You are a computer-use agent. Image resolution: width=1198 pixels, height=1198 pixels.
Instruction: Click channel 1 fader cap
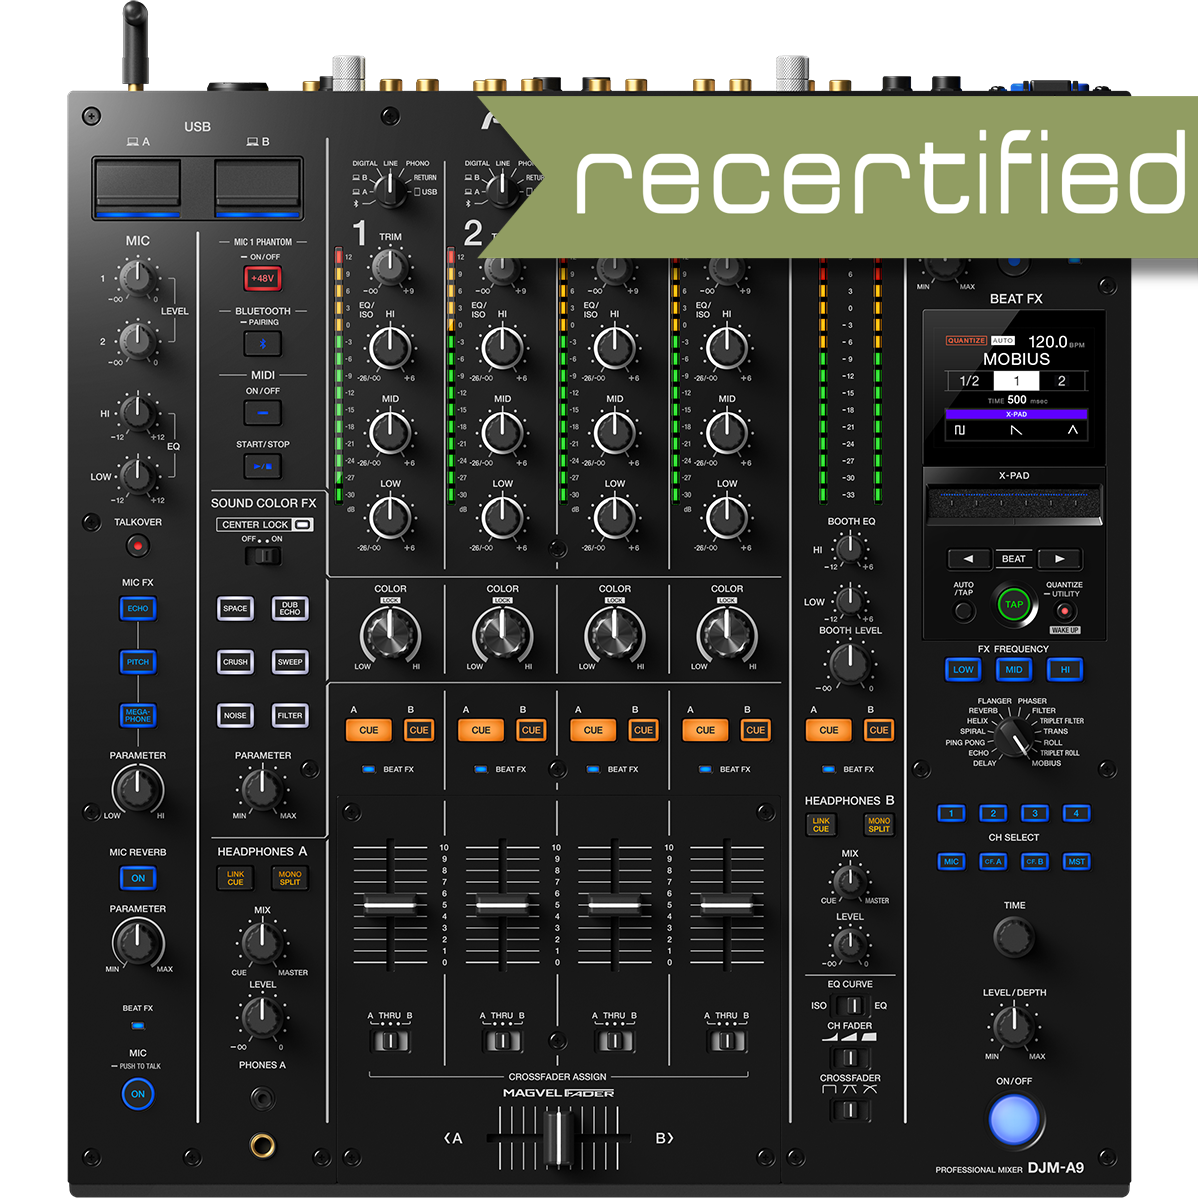coord(390,905)
